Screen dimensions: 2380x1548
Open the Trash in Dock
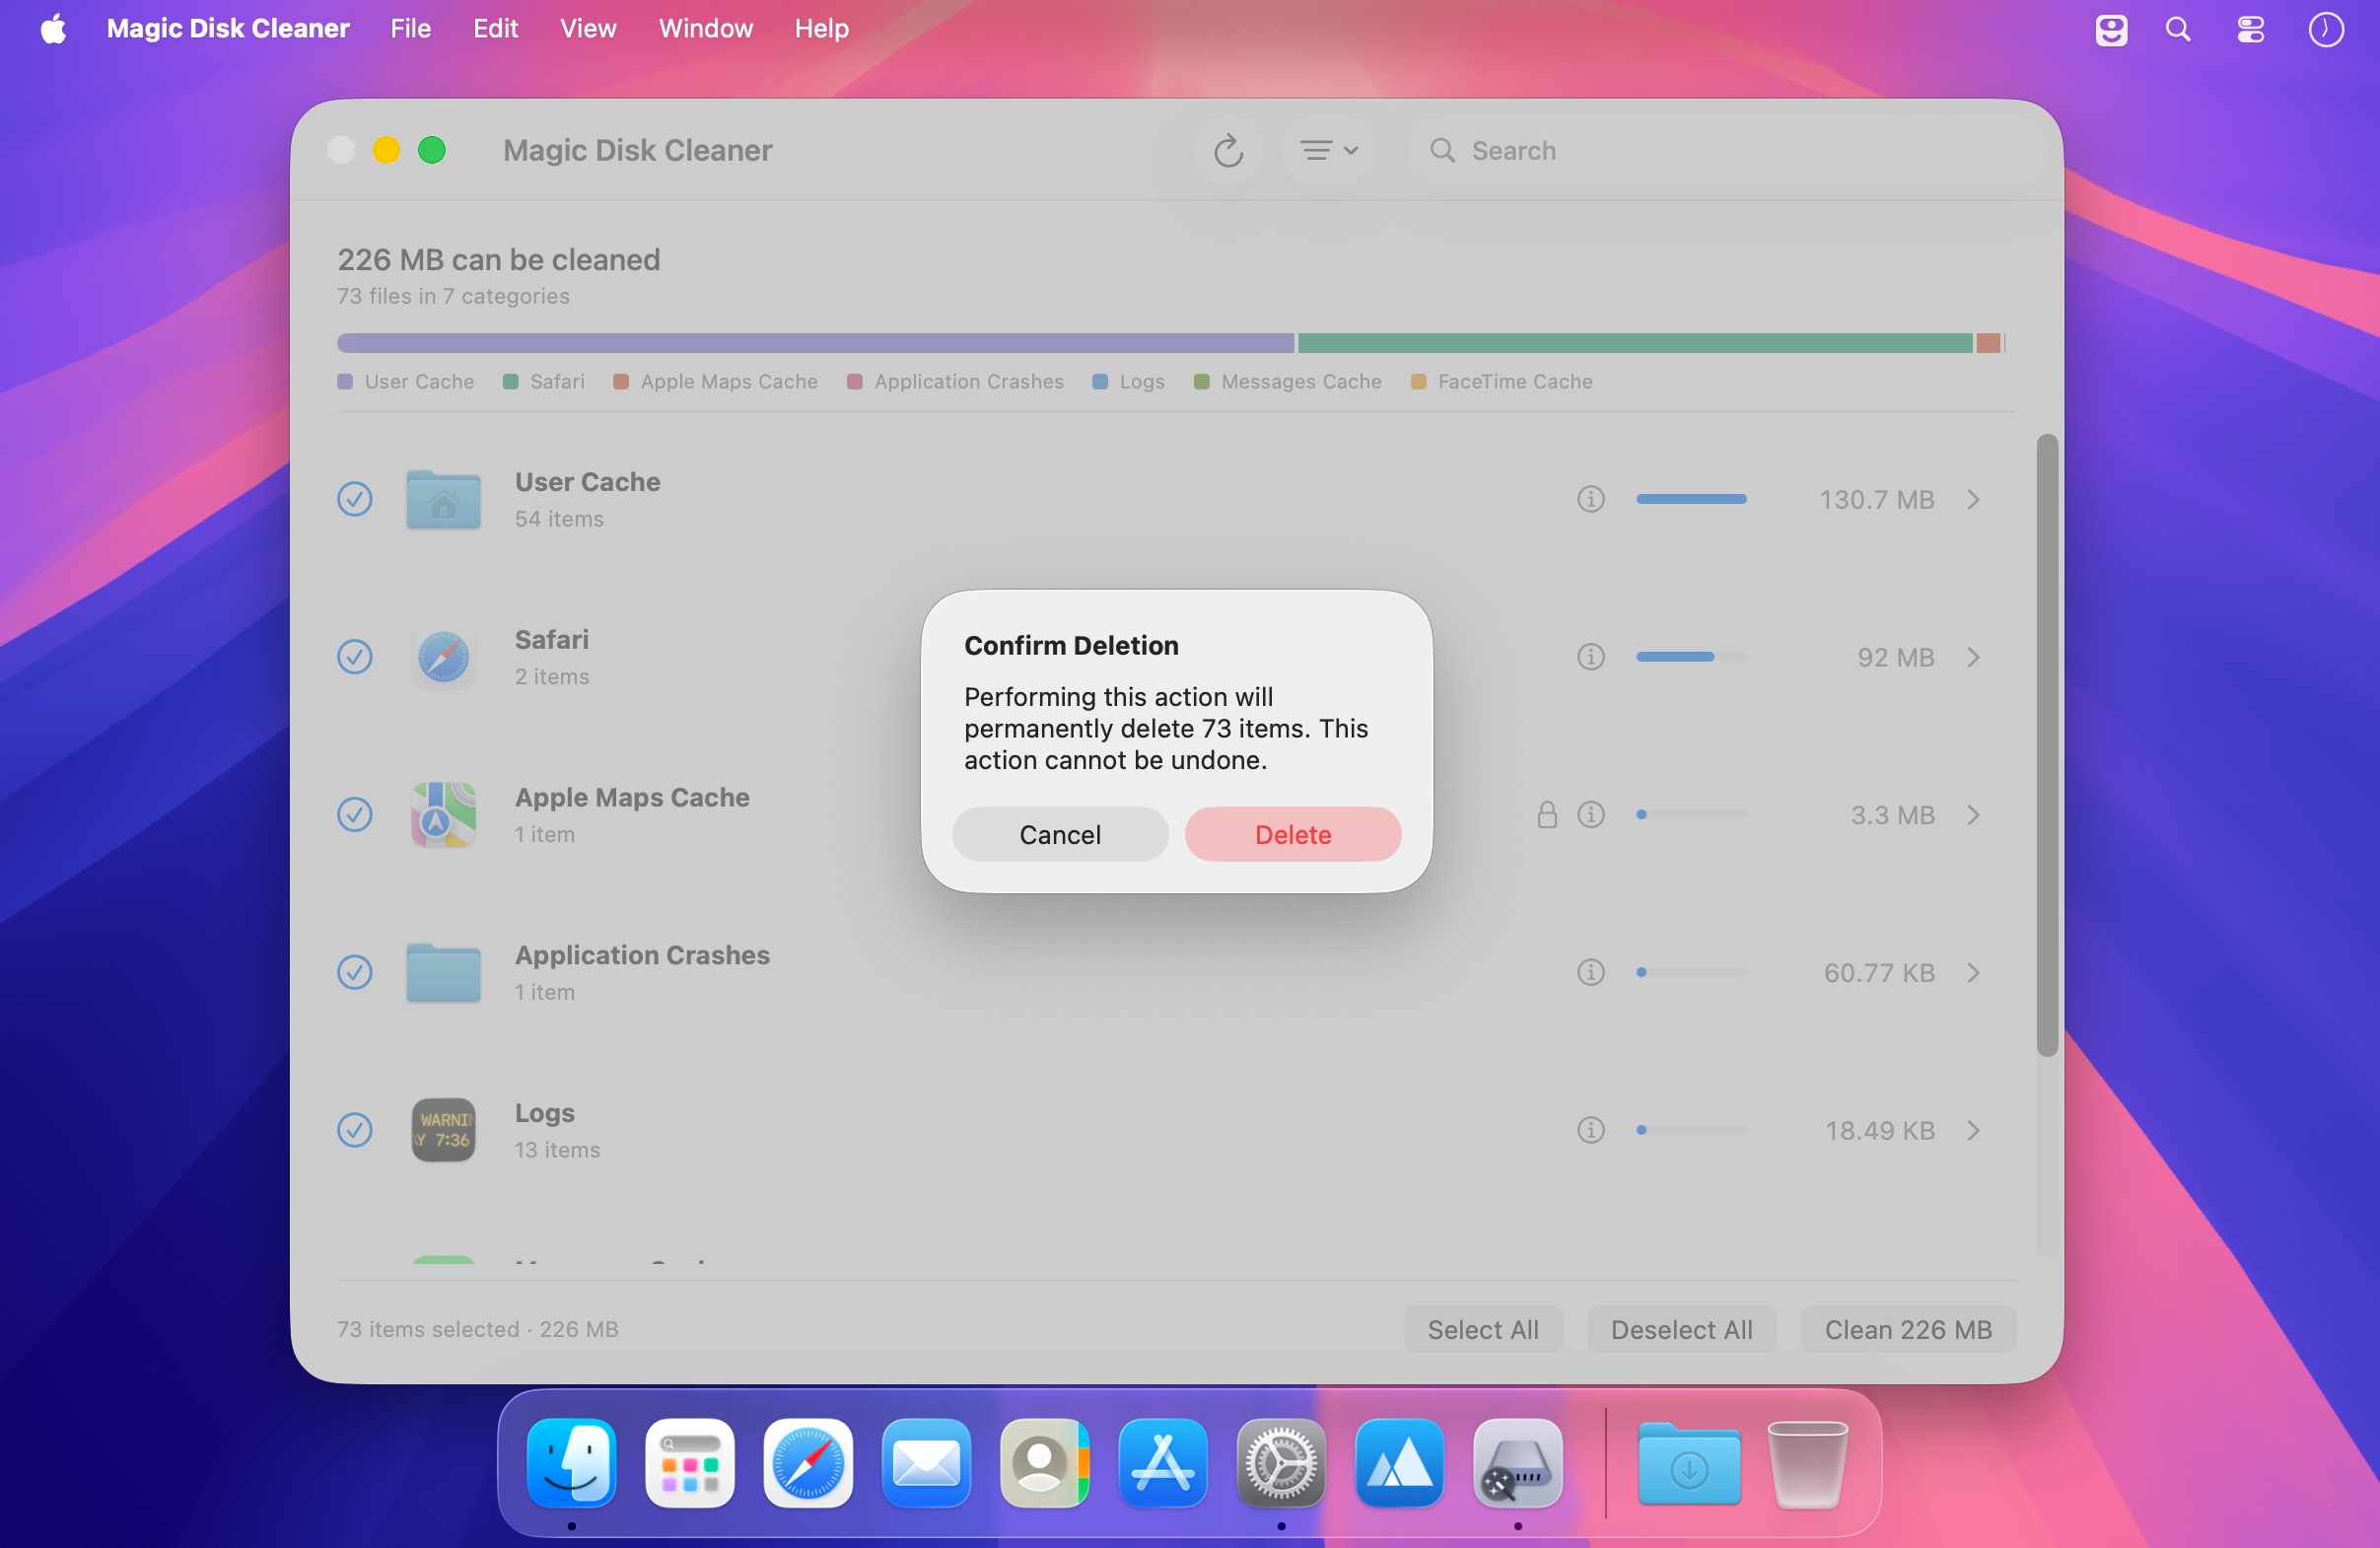tap(1807, 1464)
